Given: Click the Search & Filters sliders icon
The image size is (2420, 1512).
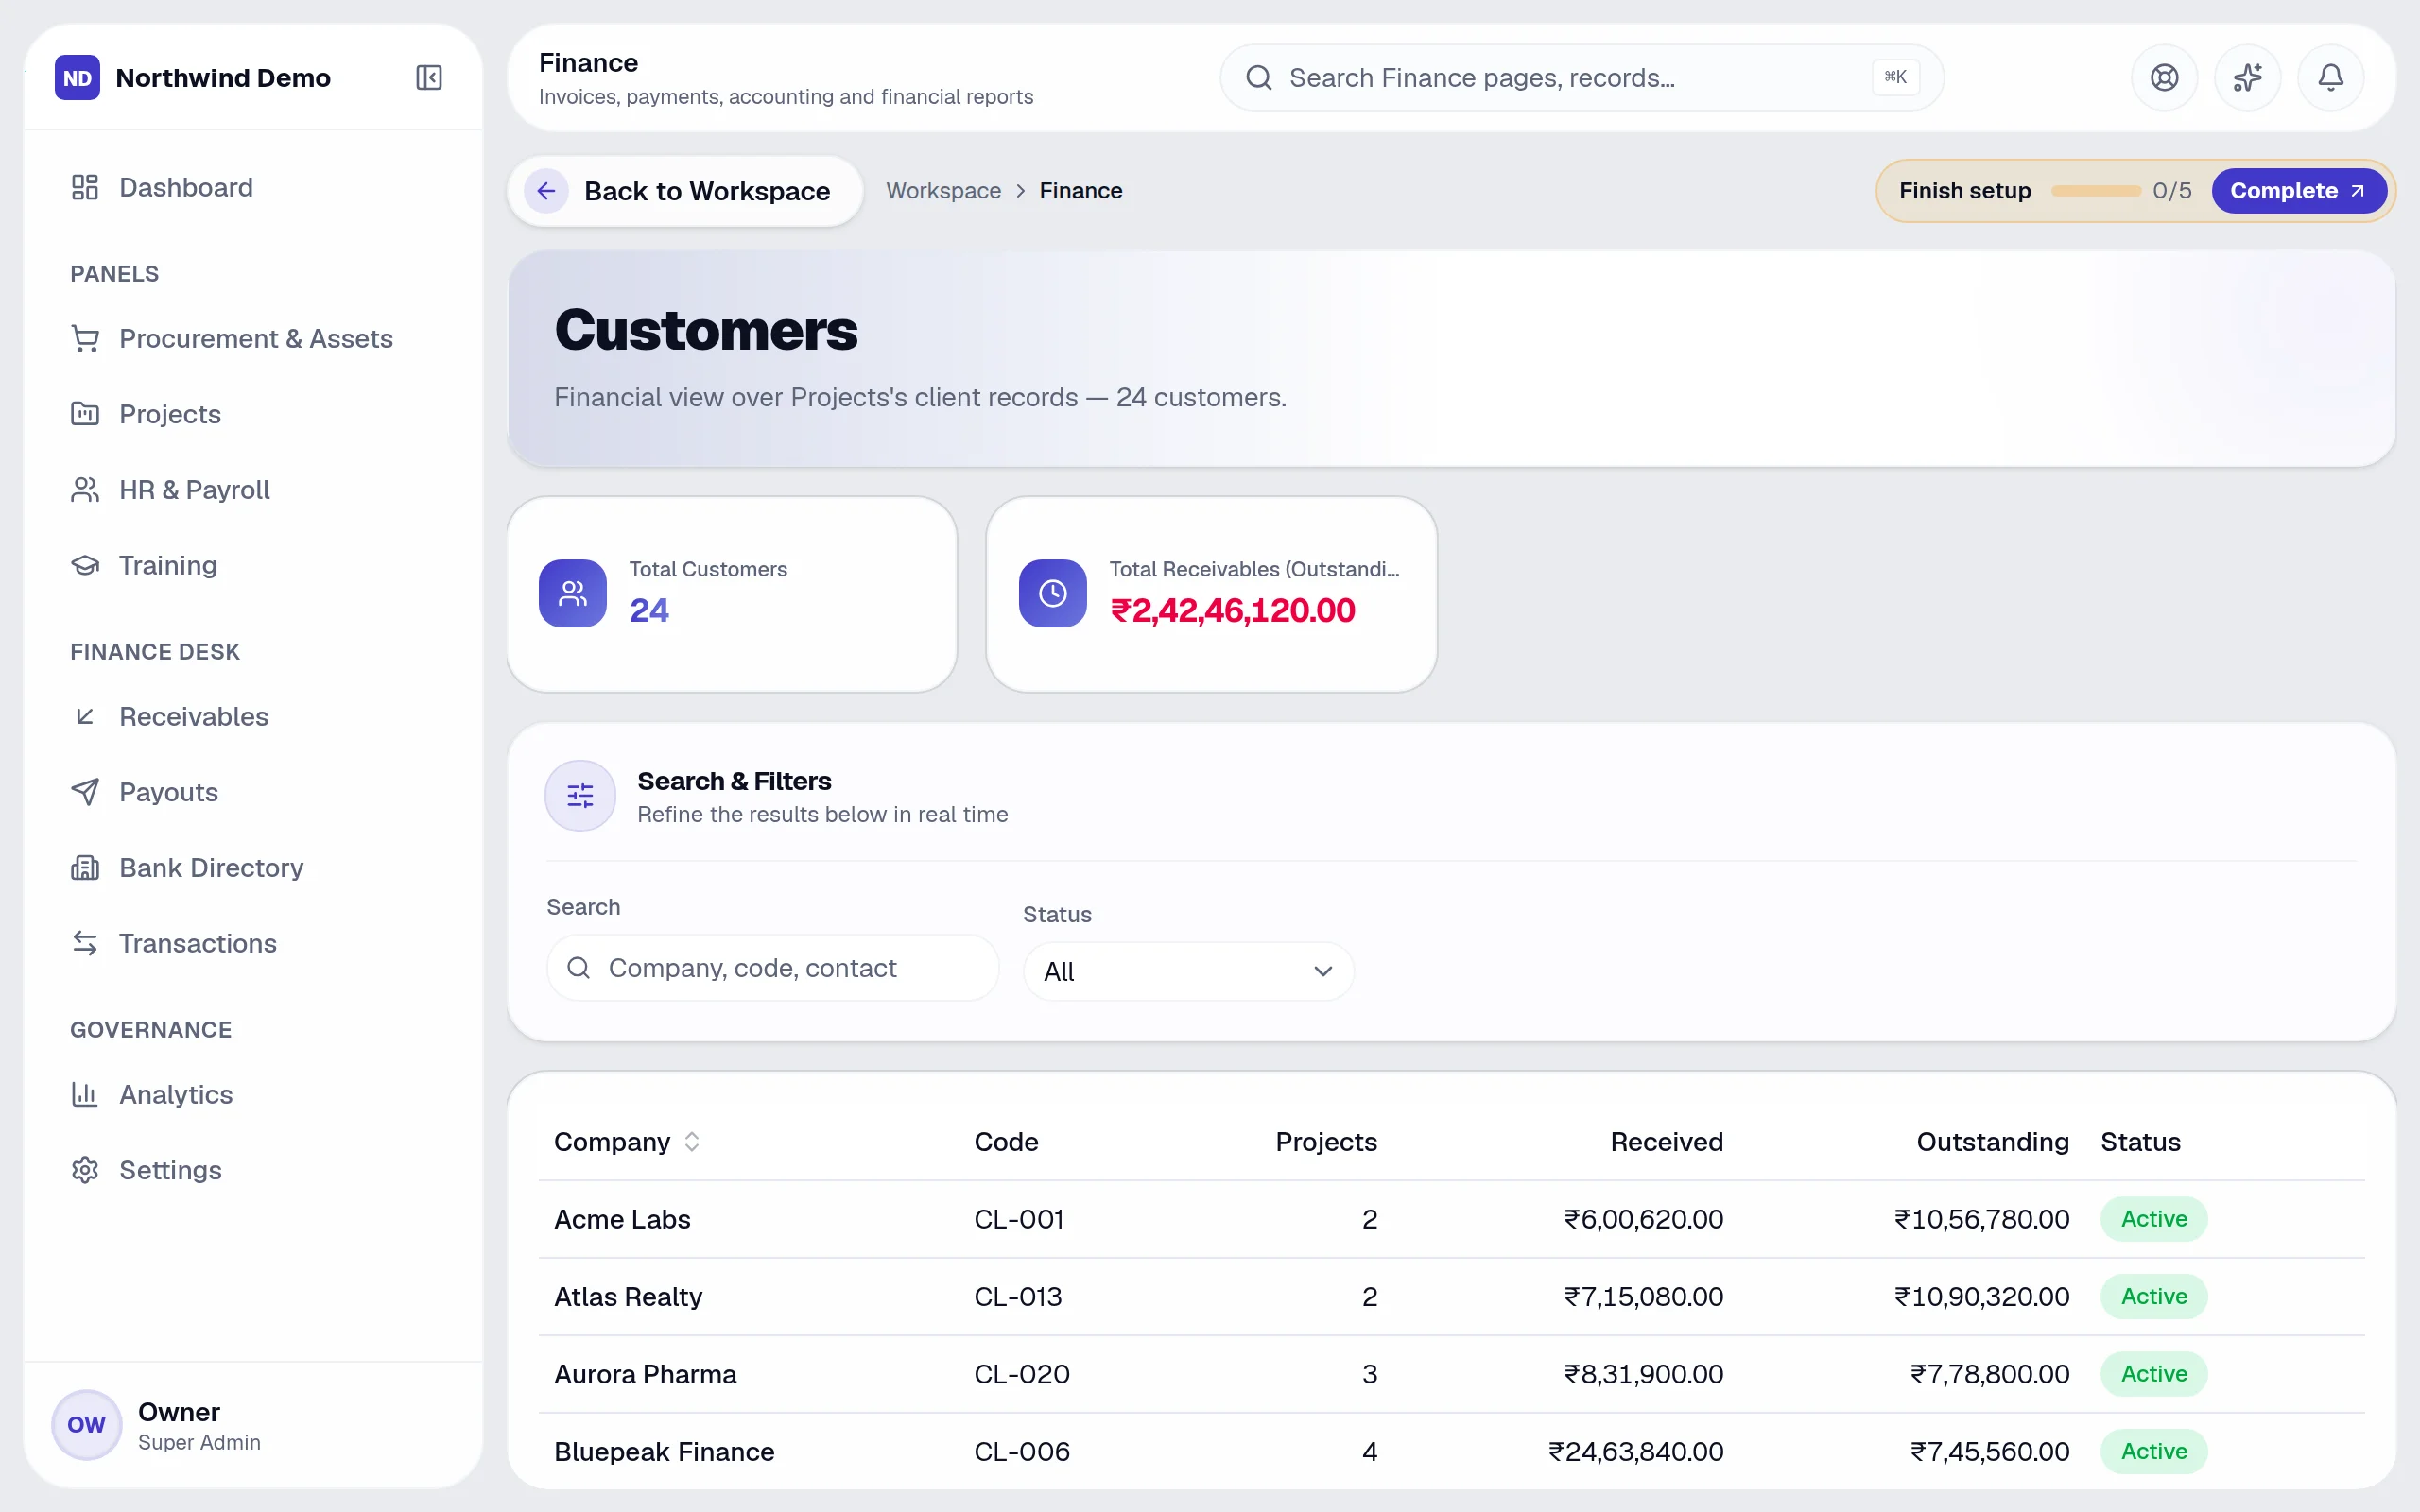Looking at the screenshot, I should [x=580, y=796].
